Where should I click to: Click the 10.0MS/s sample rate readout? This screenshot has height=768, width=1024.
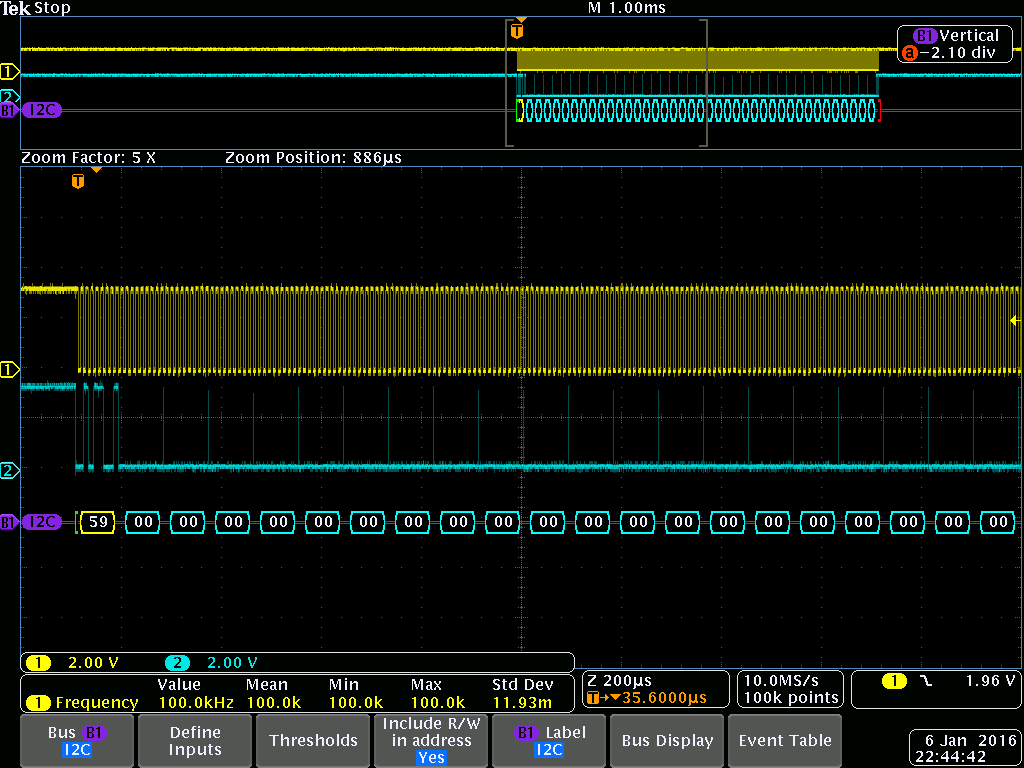(x=791, y=689)
